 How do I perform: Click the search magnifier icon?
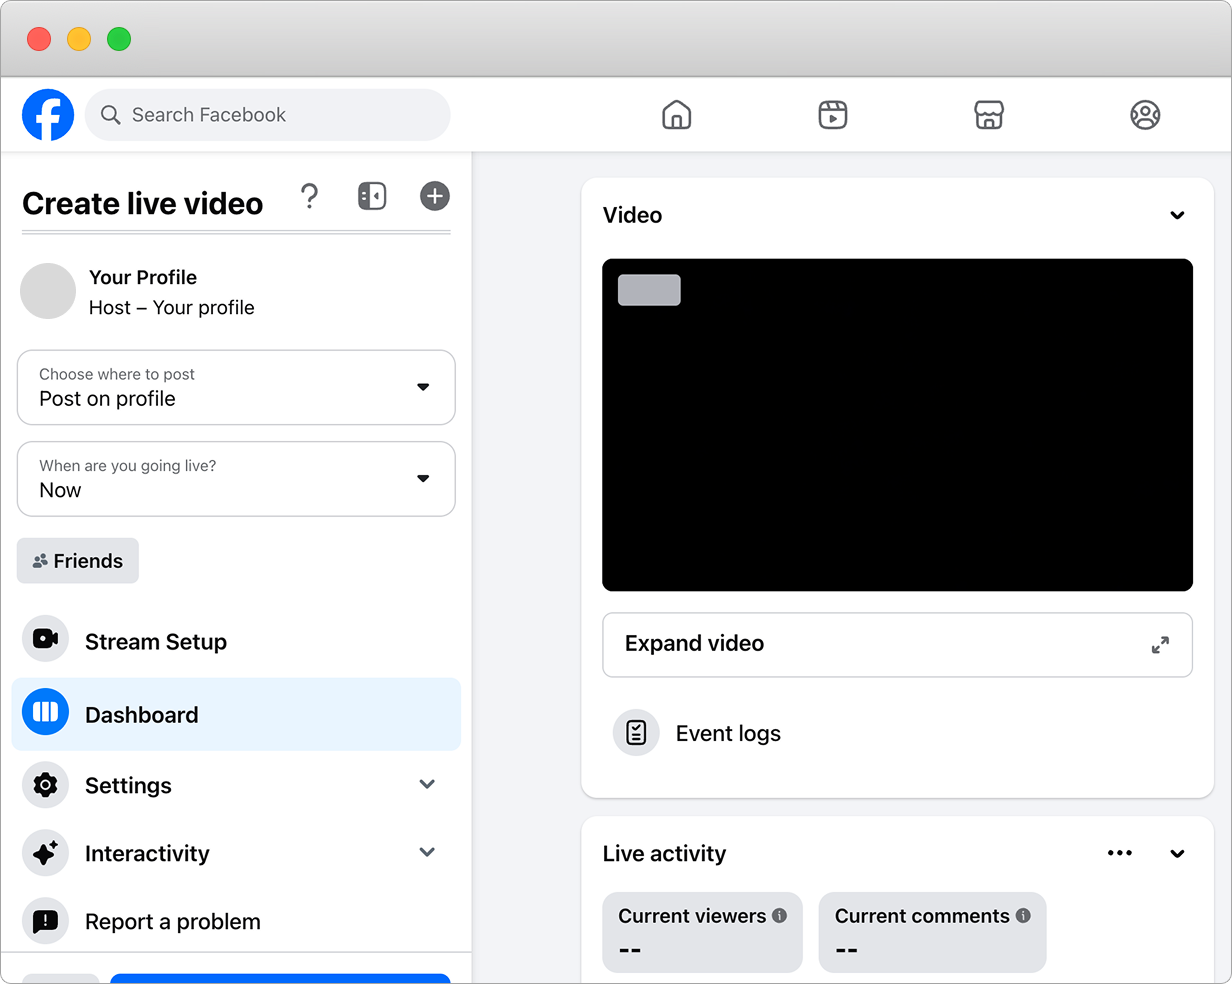(111, 115)
